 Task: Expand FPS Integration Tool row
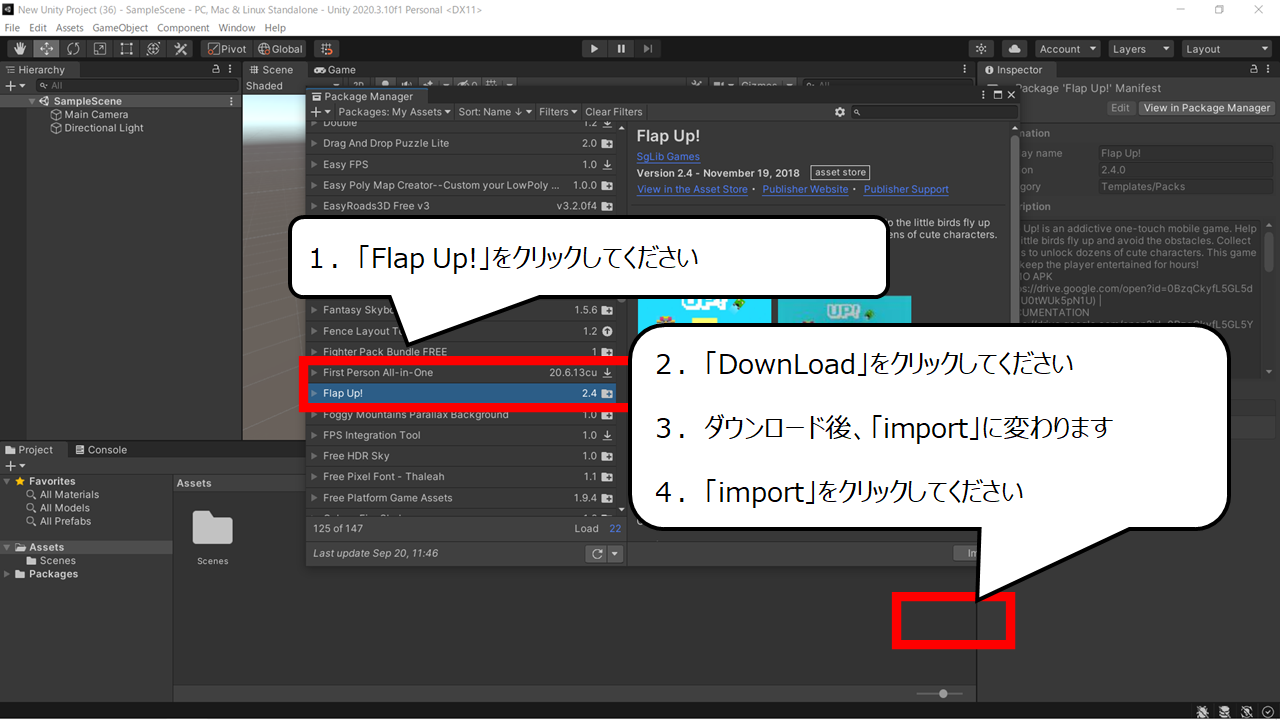coord(314,435)
